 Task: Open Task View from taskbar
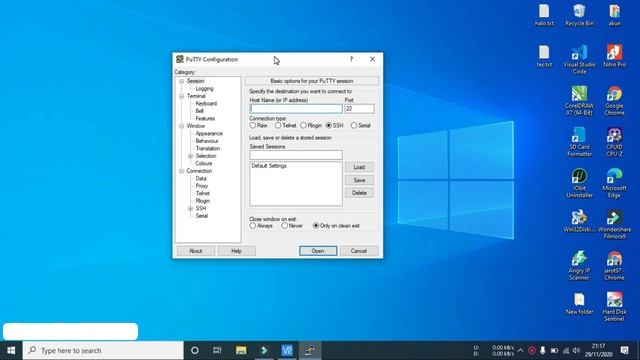coord(217,350)
